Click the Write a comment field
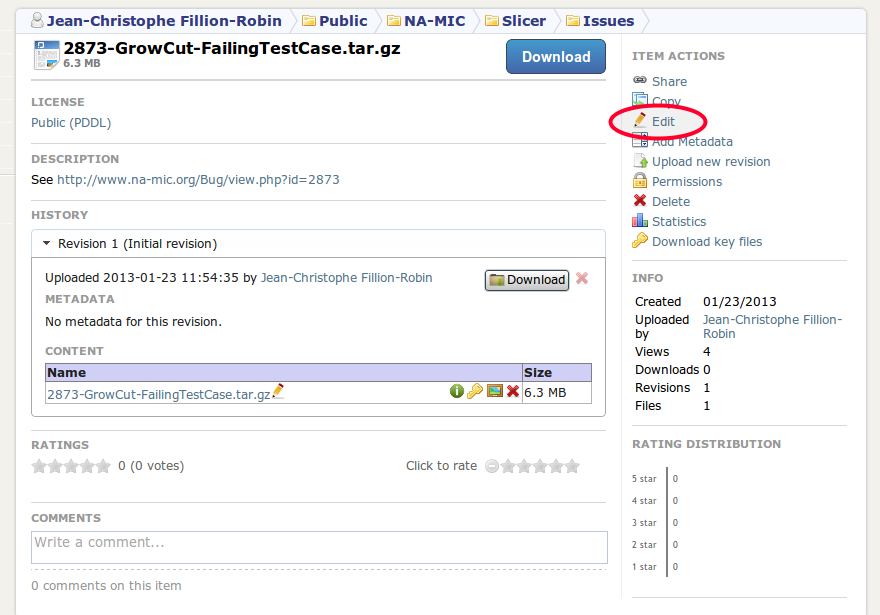The height and width of the screenshot is (615, 880). click(319, 546)
